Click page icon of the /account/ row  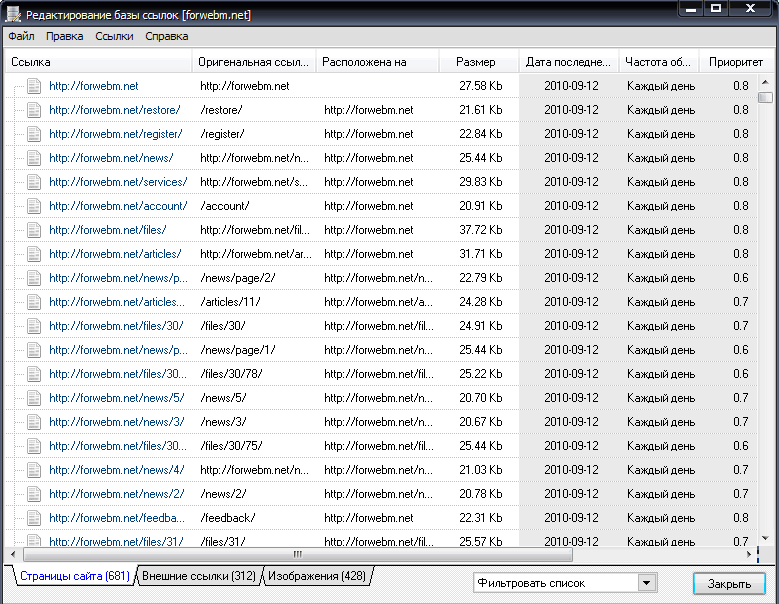(x=34, y=206)
